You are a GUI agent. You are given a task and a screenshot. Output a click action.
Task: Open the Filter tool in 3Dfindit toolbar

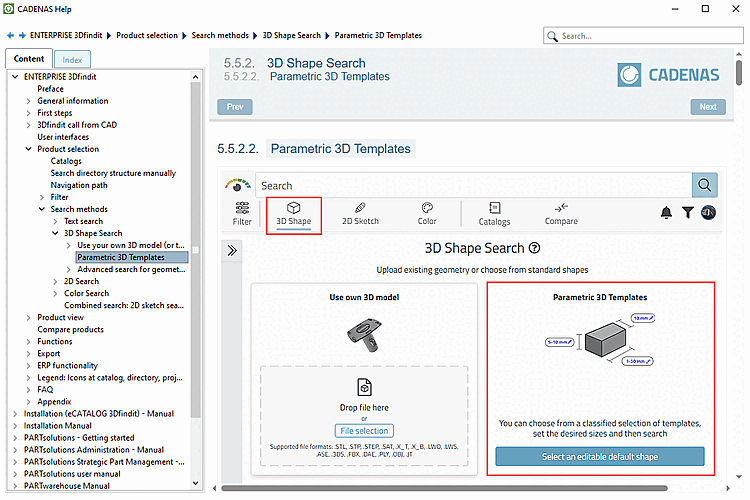(242, 213)
